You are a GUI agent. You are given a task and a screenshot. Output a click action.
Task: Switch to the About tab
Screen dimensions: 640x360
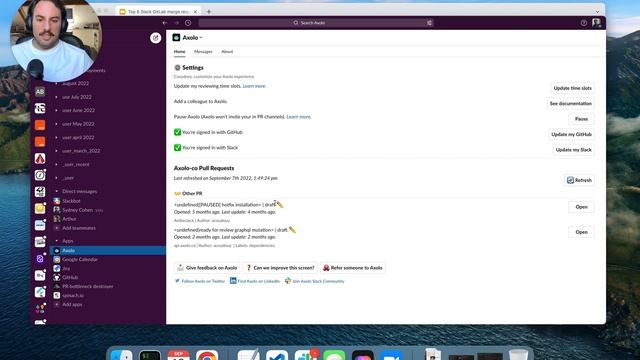pos(227,51)
